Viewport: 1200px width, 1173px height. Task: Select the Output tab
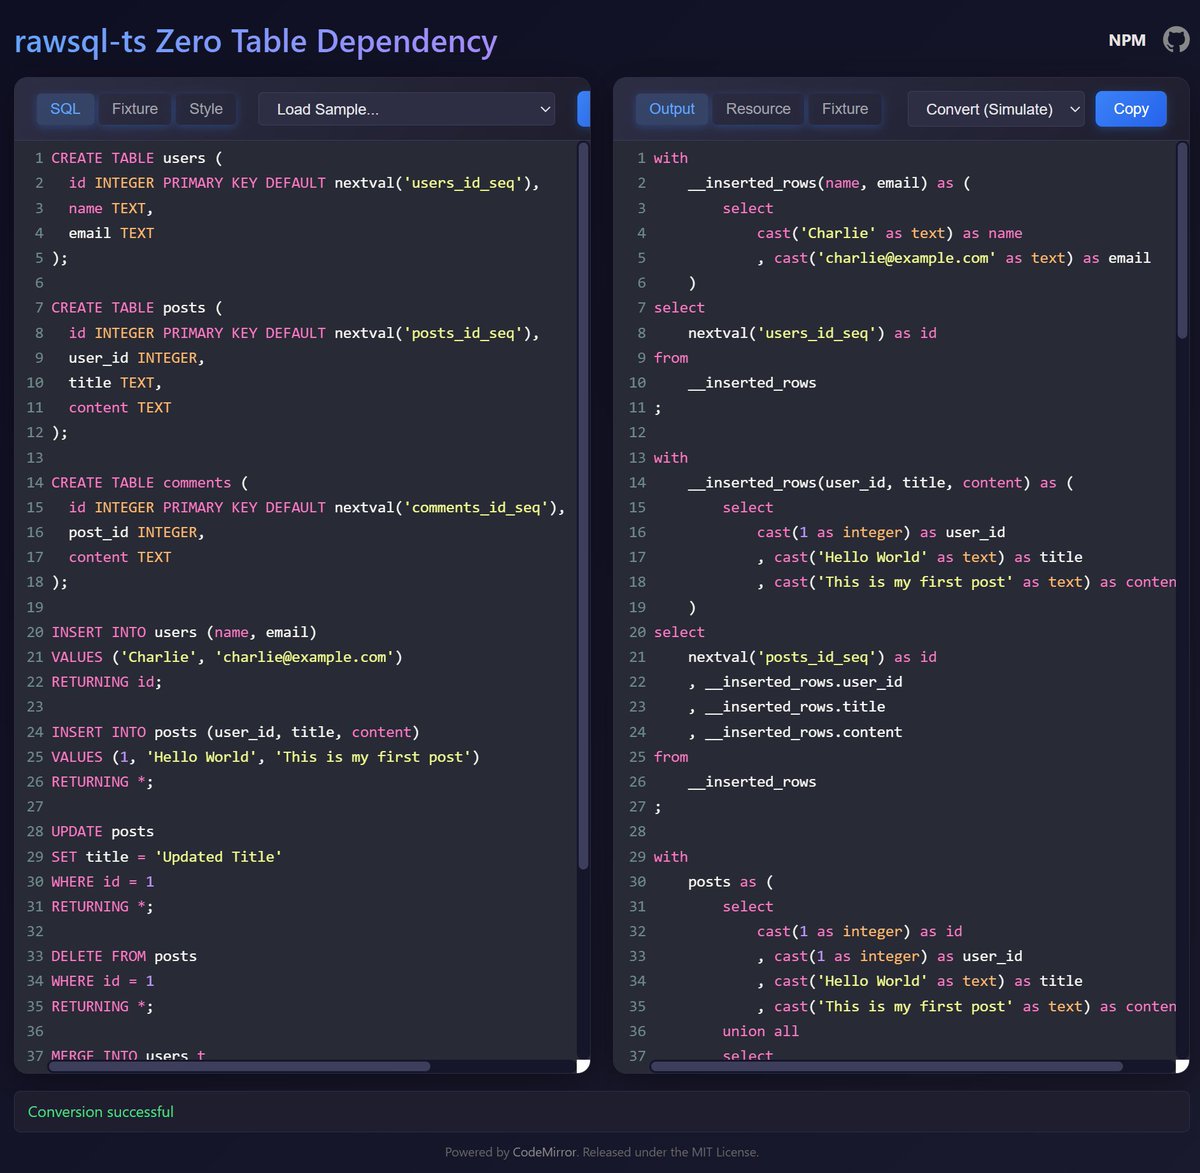(671, 108)
